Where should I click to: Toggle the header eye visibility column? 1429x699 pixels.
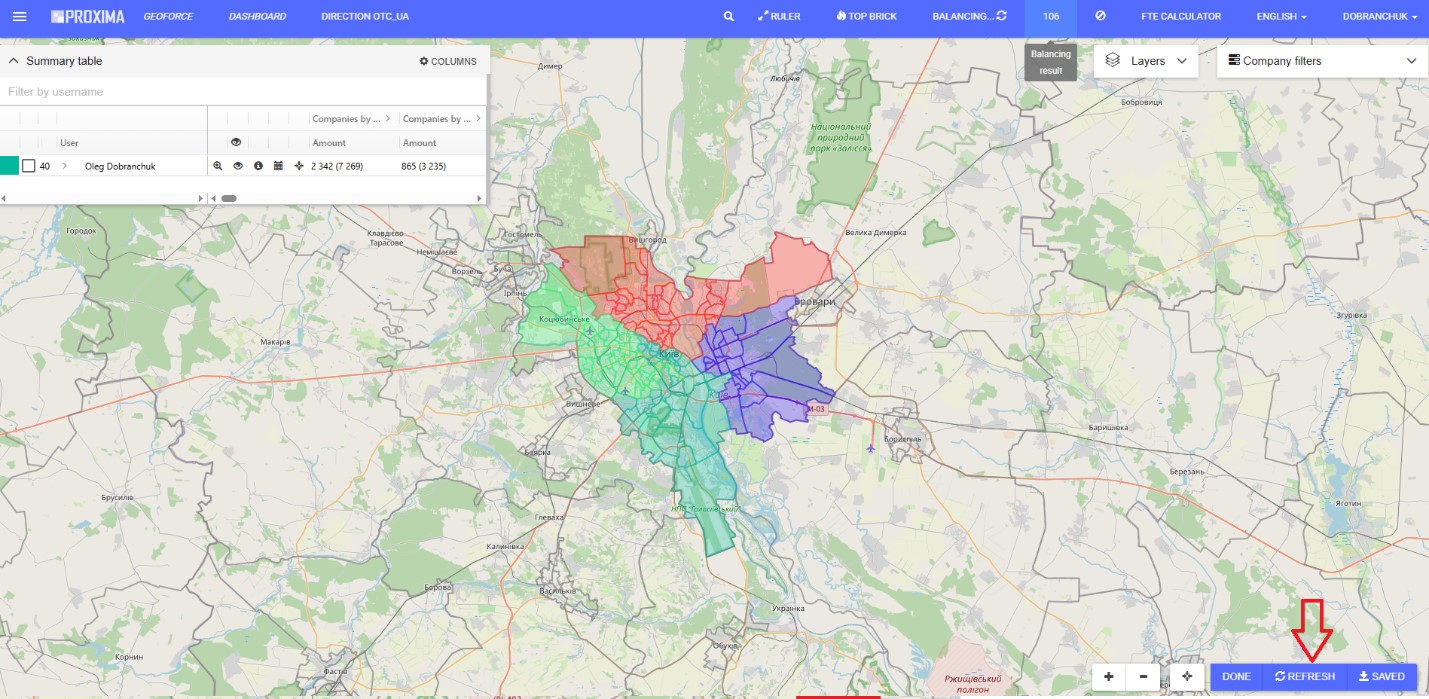236,143
